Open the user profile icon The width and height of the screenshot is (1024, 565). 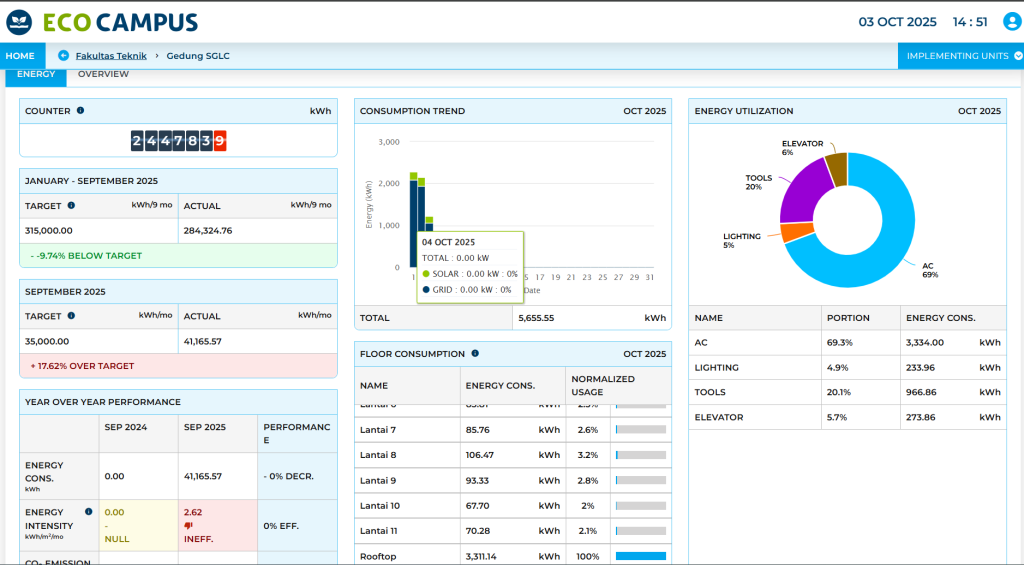1011,22
